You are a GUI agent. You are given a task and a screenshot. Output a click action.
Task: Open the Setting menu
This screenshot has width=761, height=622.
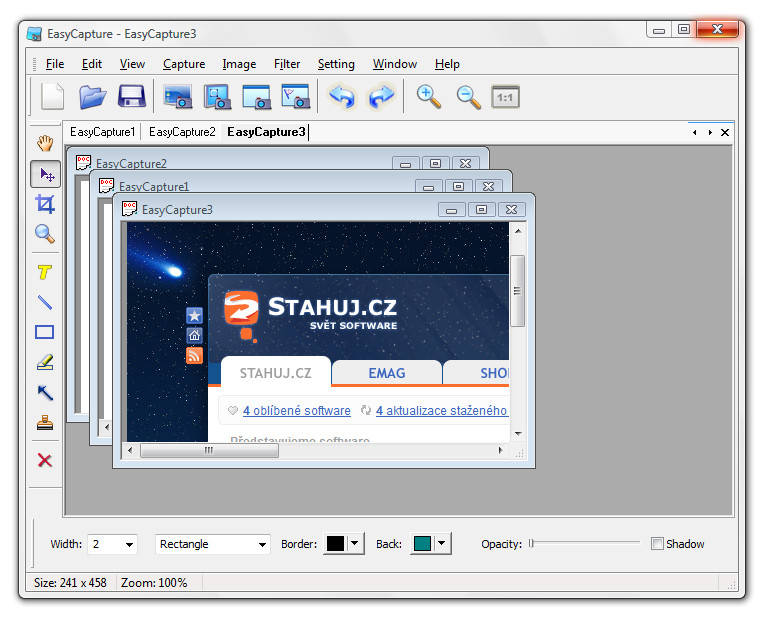[336, 64]
